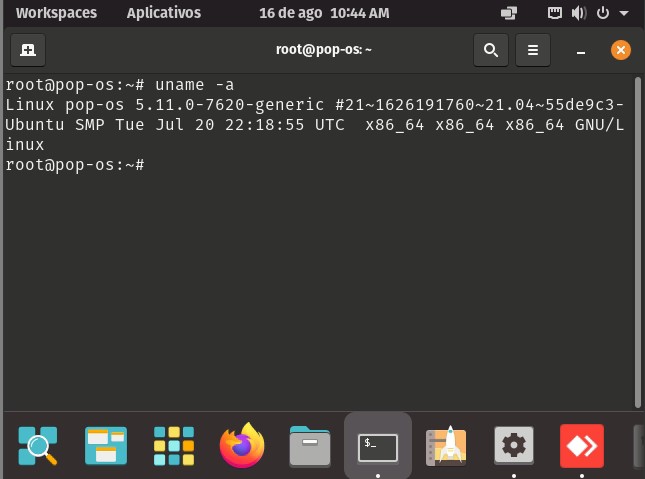This screenshot has height=479, width=645.
Task: Open Pop!_Shop rocket icon in dock
Action: click(x=446, y=446)
